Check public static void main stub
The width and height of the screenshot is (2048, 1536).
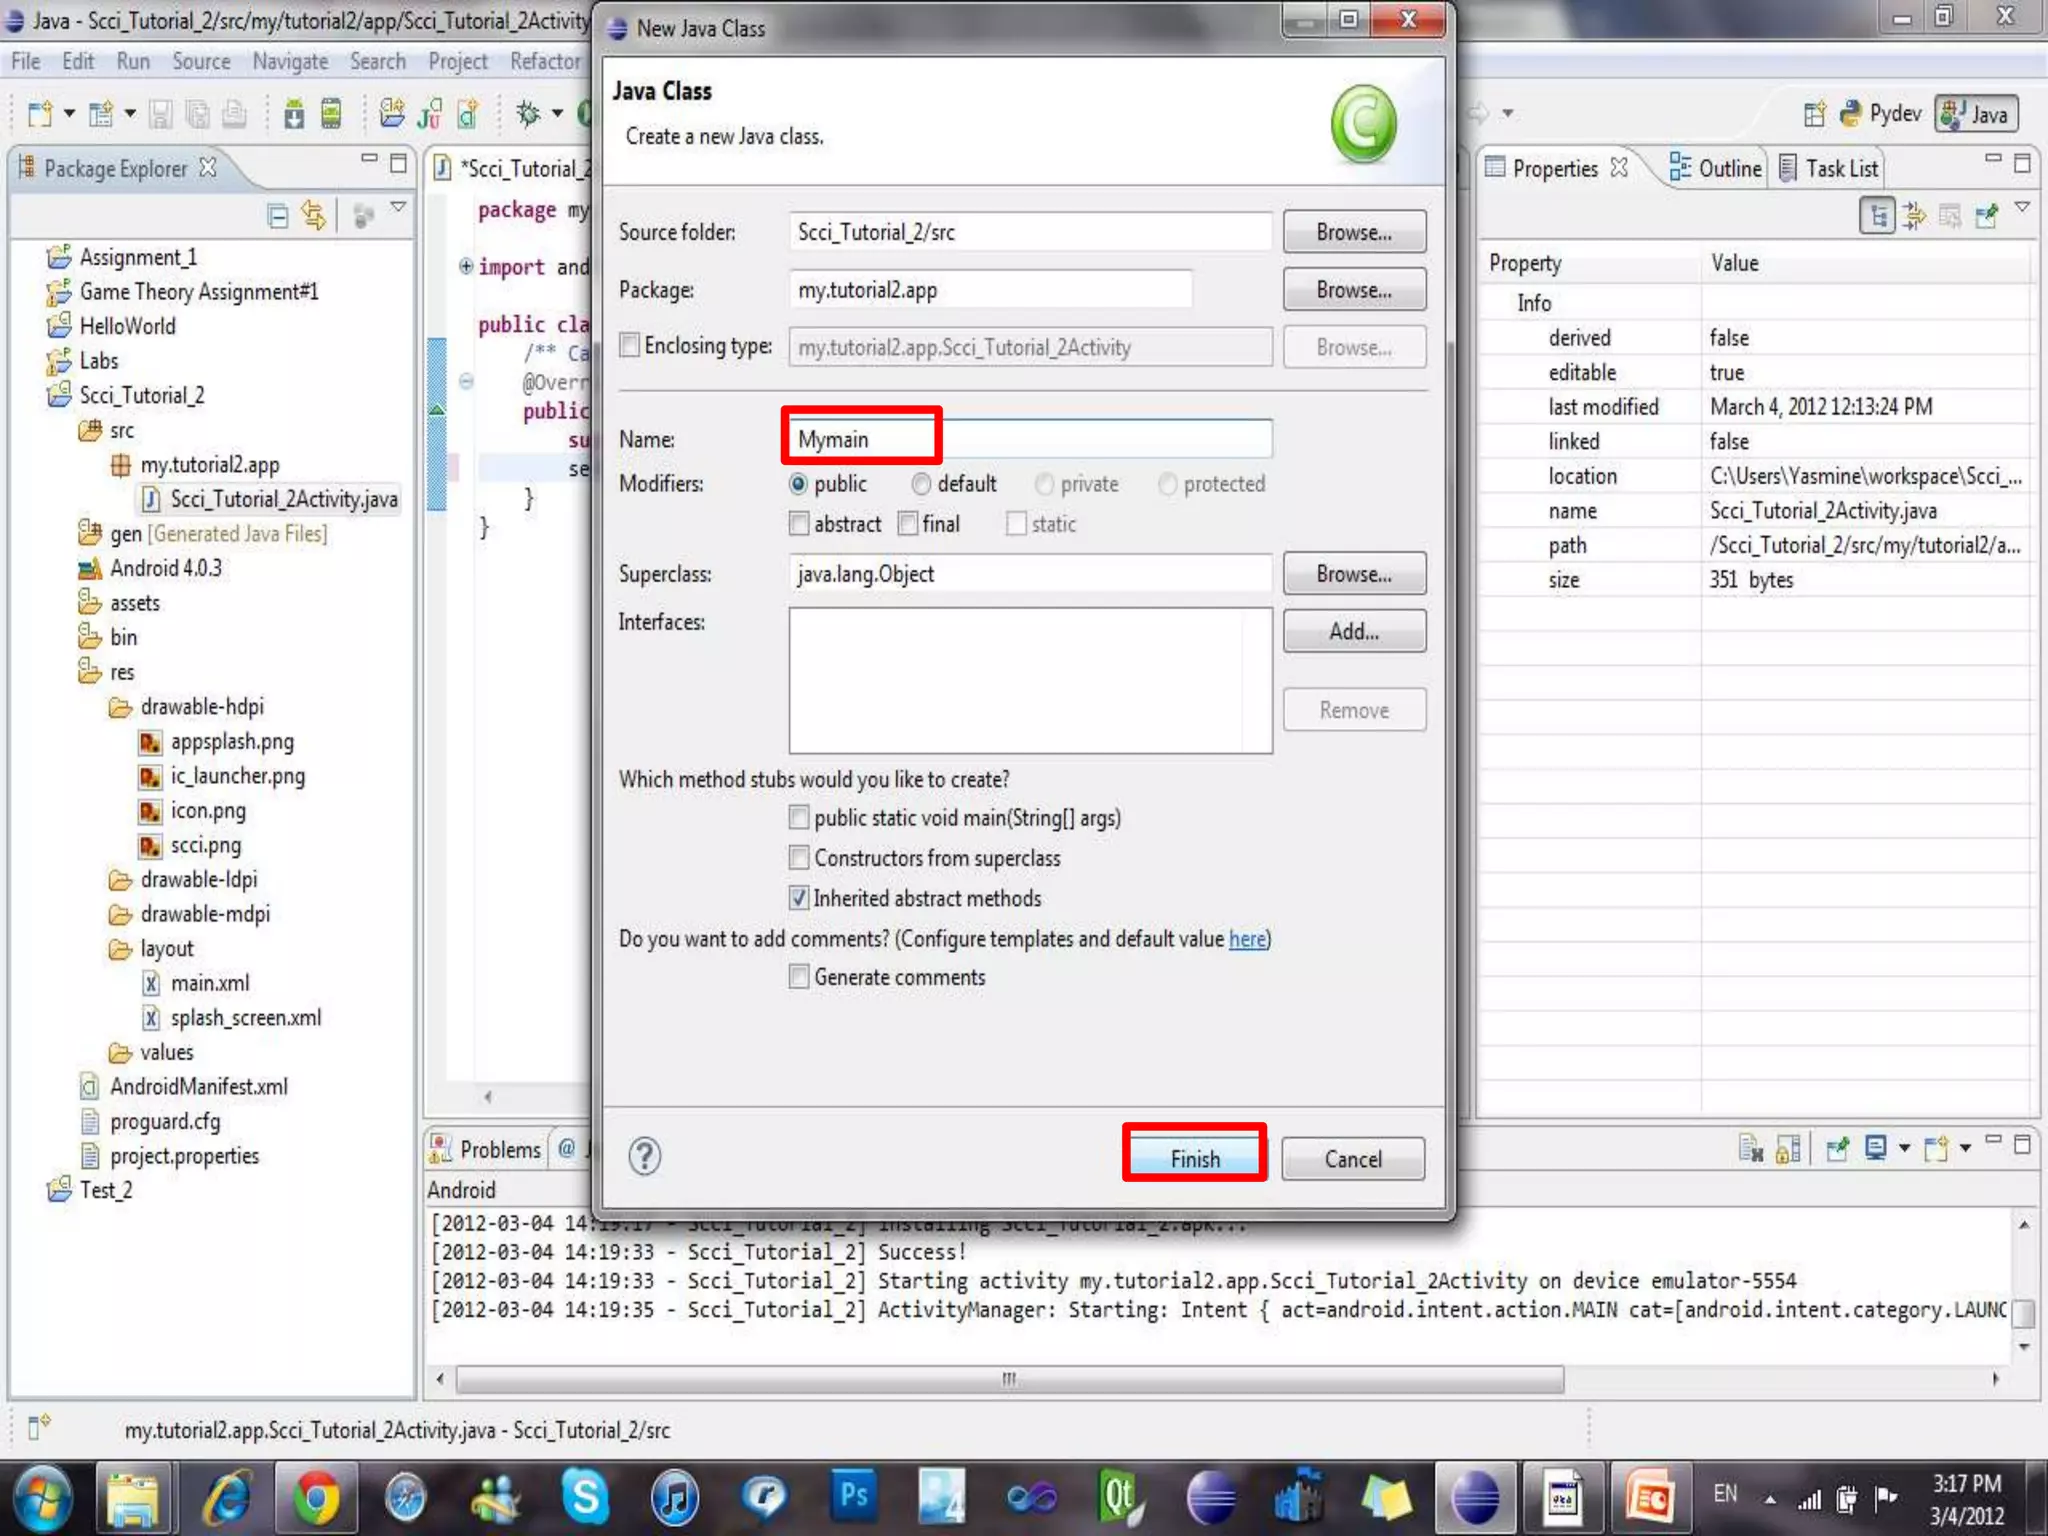(x=798, y=818)
